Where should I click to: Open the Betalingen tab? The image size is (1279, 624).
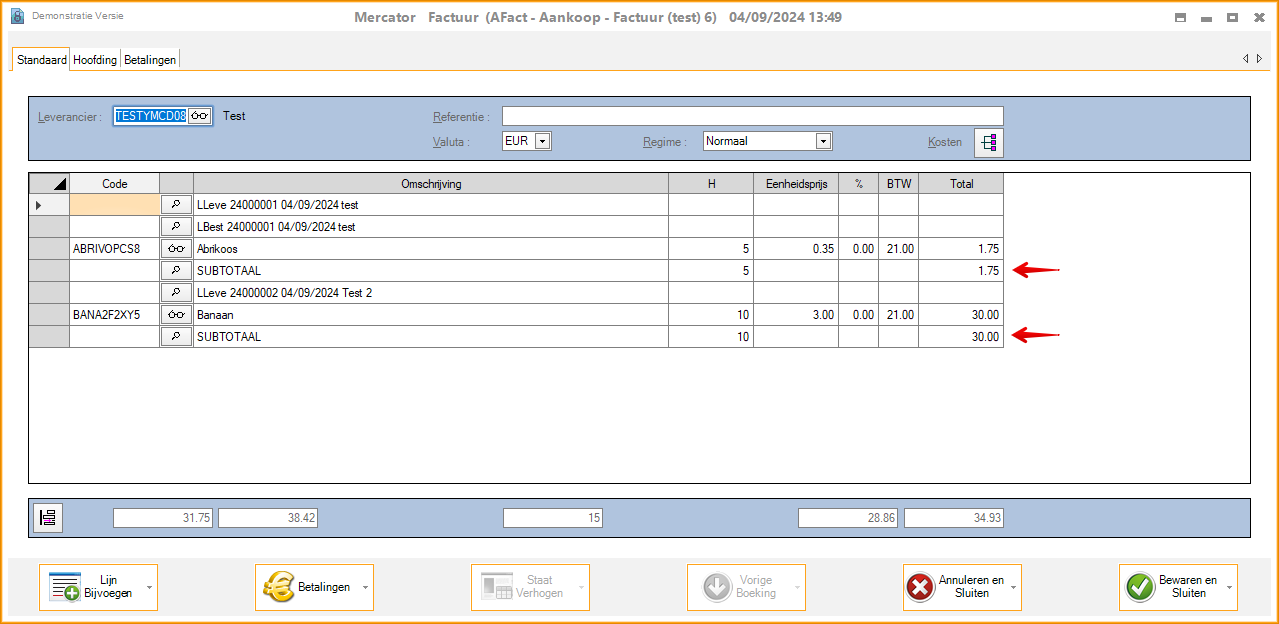coord(150,60)
